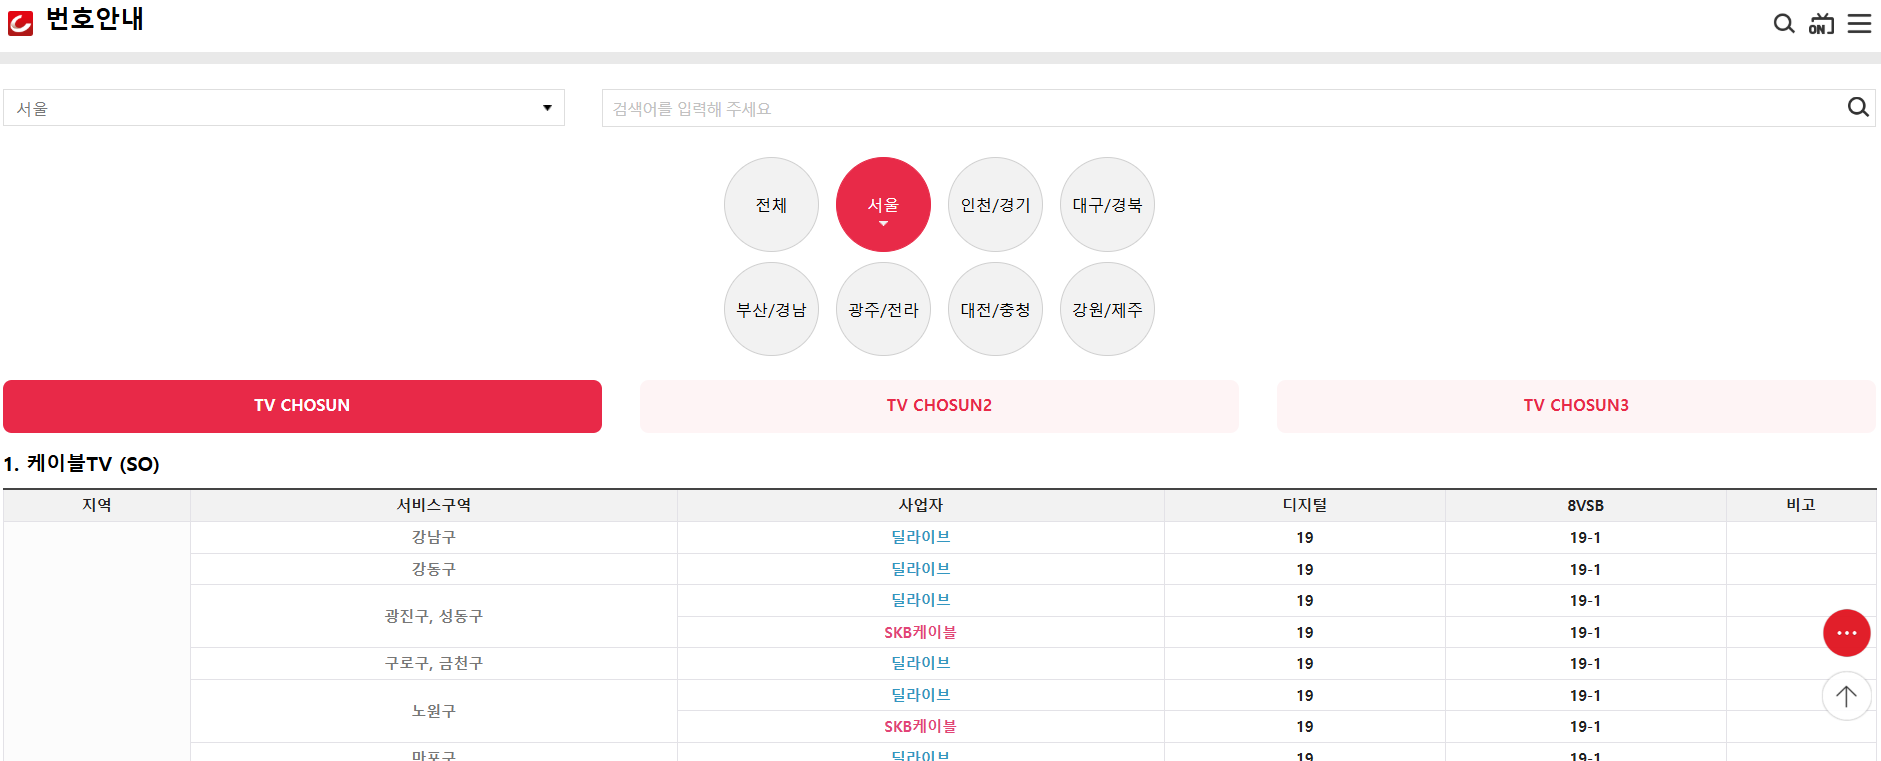The width and height of the screenshot is (1881, 761).
Task: Select the 대구/경북 region circle
Action: coord(1107,205)
